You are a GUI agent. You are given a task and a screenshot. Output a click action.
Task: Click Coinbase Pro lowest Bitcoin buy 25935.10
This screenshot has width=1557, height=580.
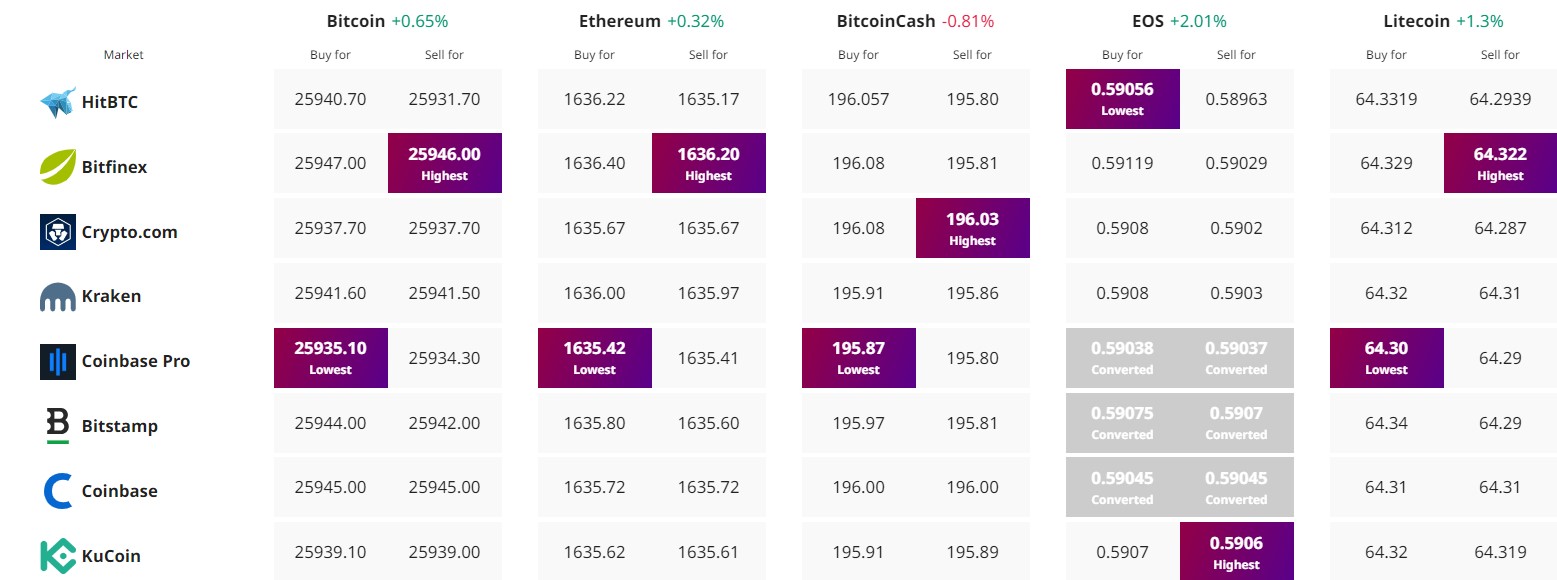click(x=331, y=358)
